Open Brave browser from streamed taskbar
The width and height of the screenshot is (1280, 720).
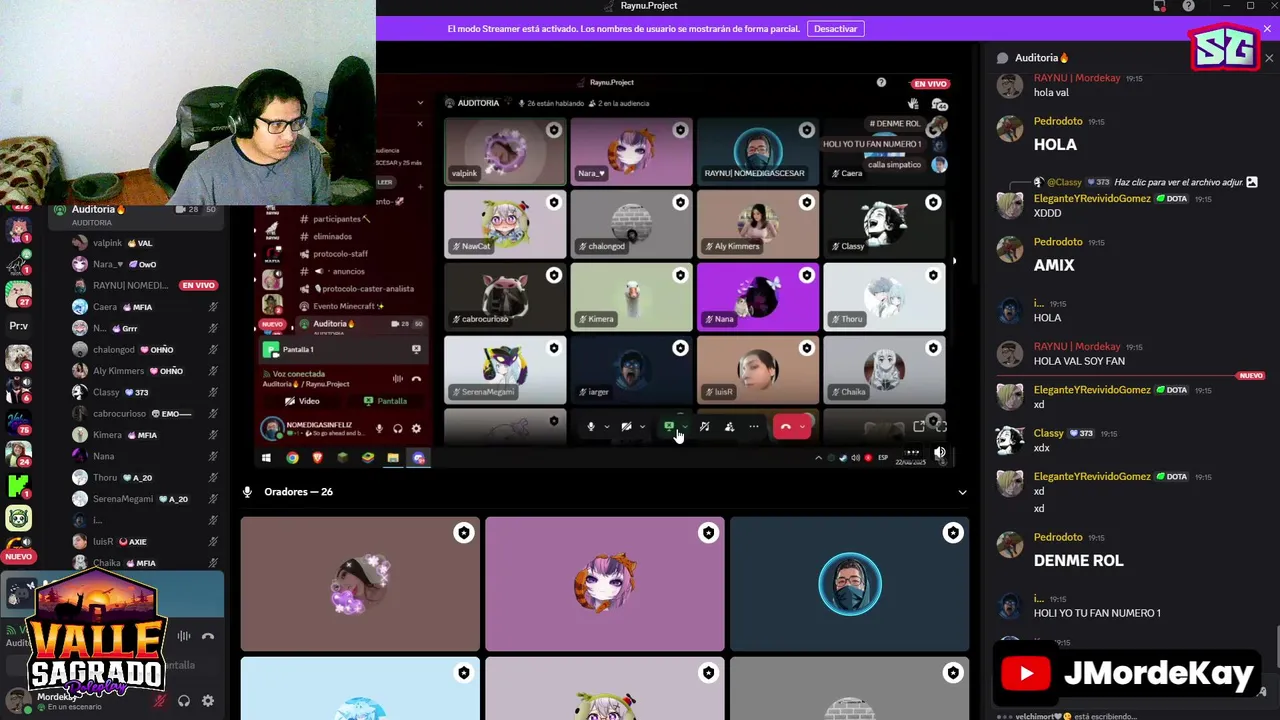[x=318, y=458]
